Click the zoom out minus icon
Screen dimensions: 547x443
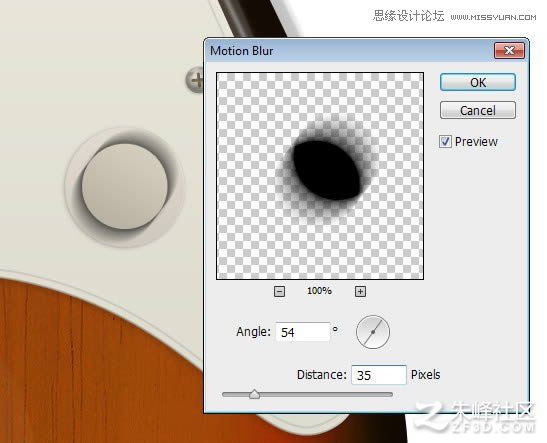pos(279,291)
